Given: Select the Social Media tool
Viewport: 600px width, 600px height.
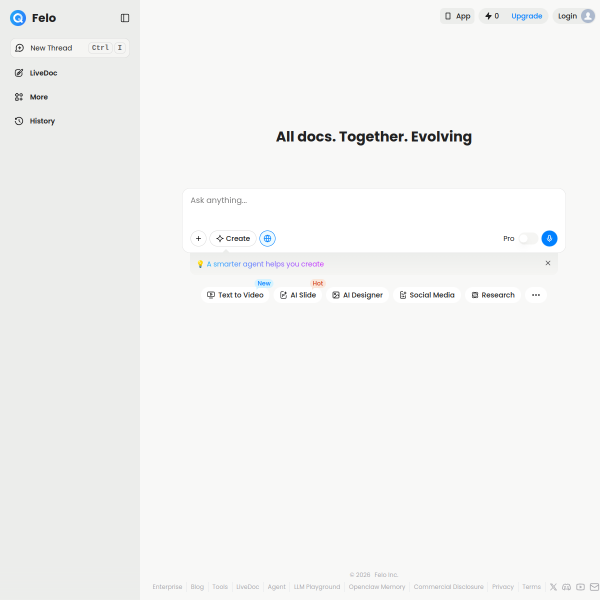Looking at the screenshot, I should 427,295.
